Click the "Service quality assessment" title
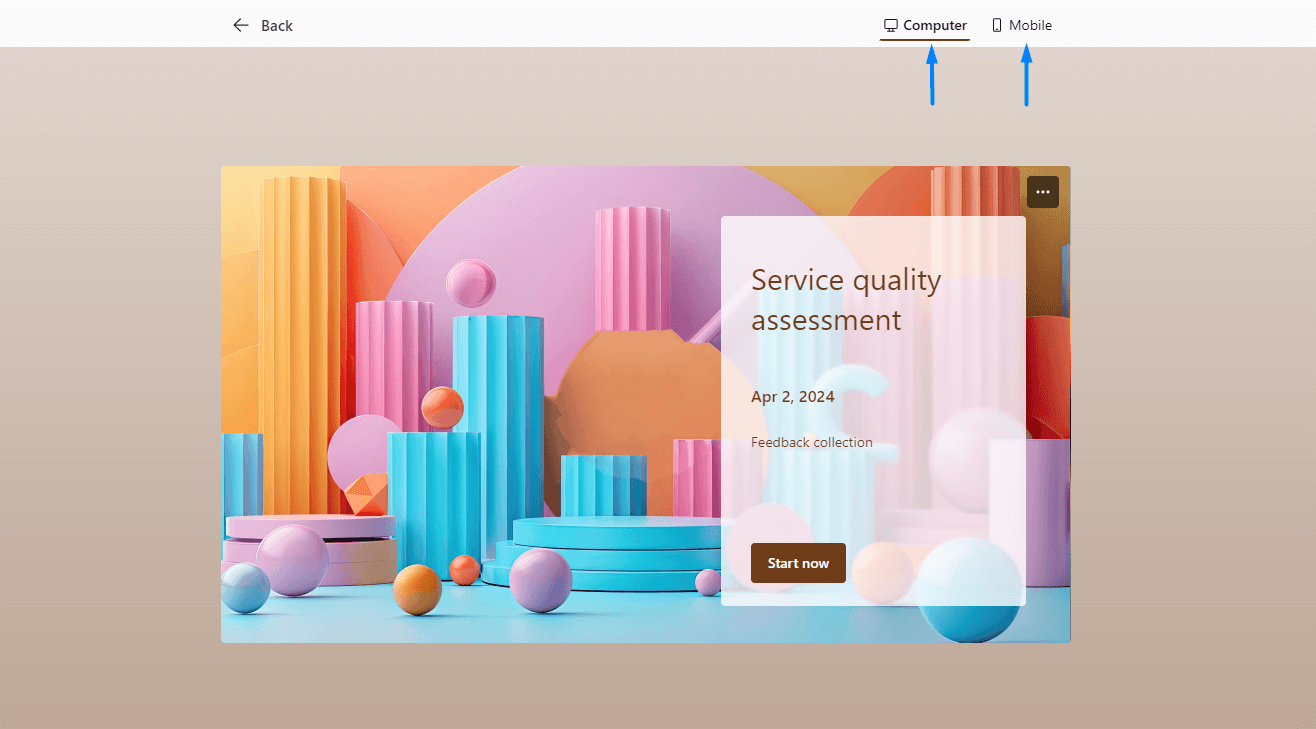 pyautogui.click(x=845, y=300)
